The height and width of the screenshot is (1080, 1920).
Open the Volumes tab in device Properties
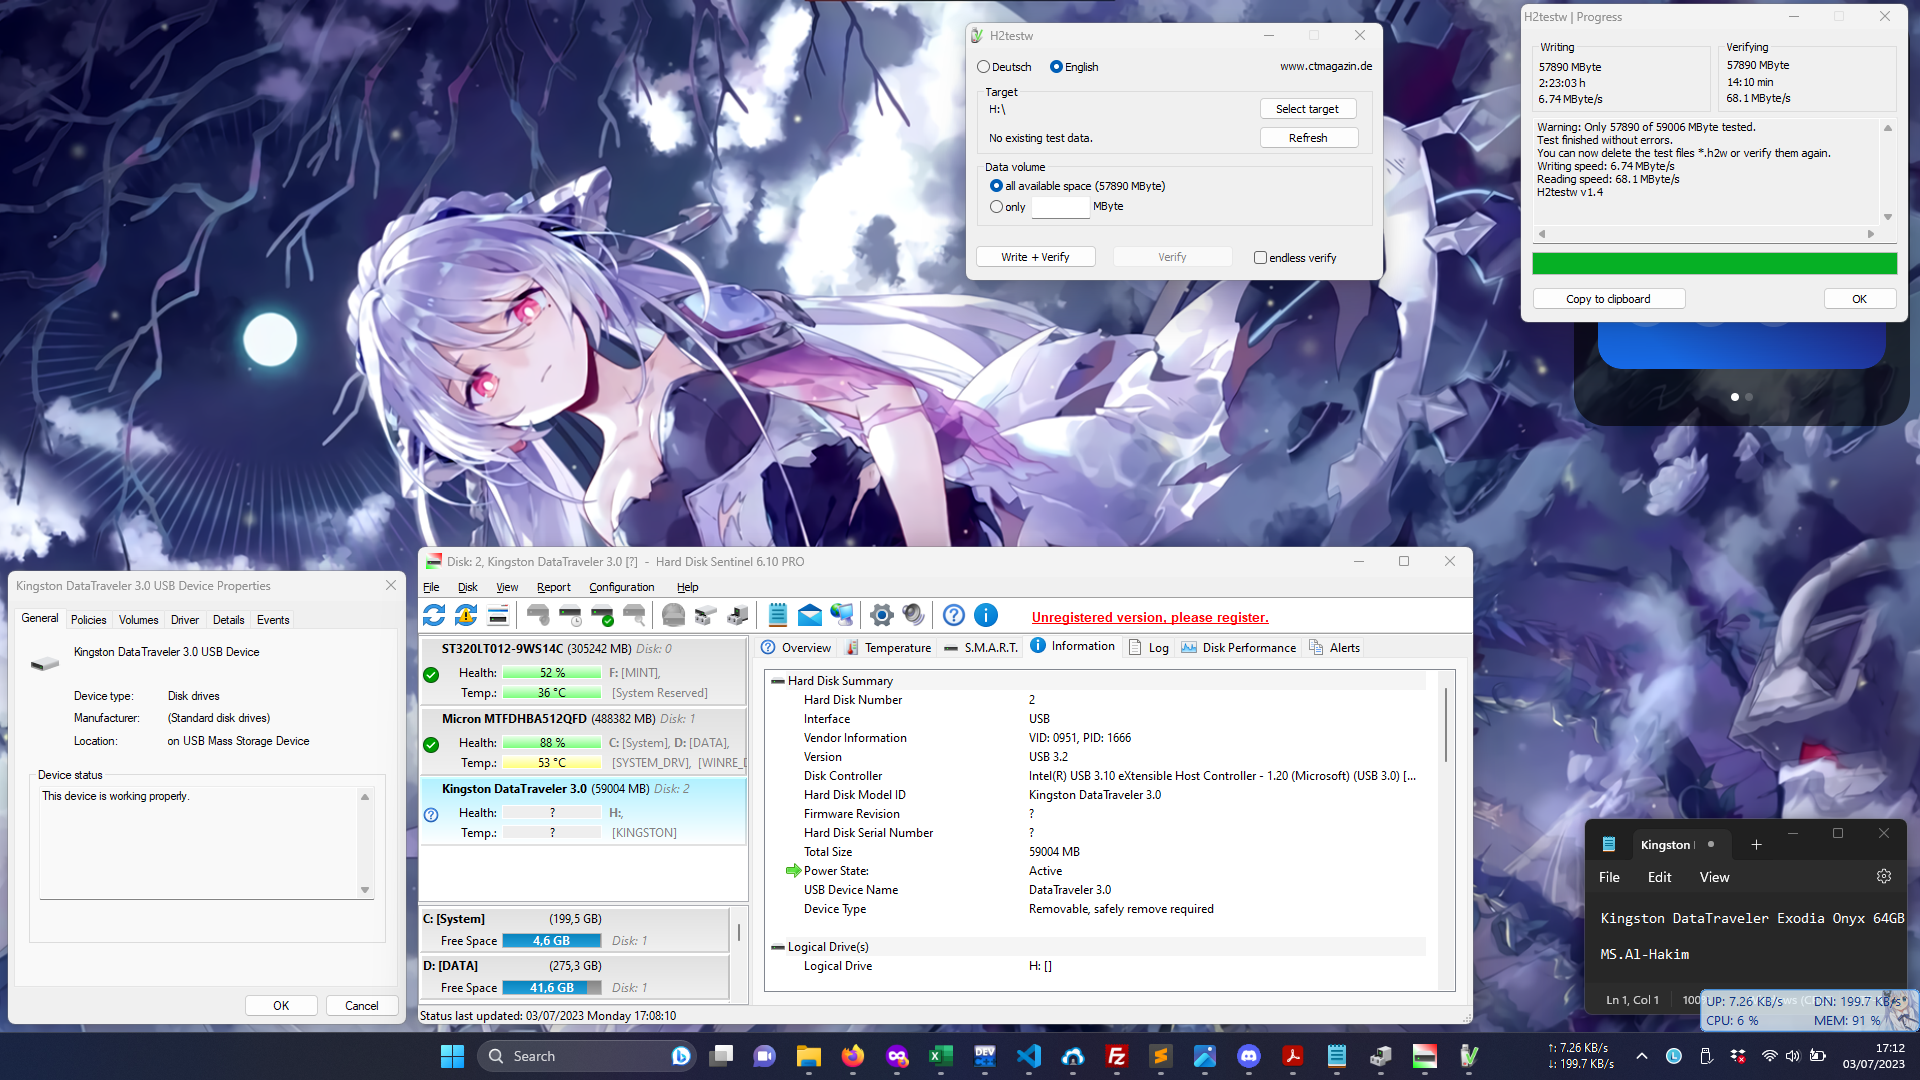[138, 620]
